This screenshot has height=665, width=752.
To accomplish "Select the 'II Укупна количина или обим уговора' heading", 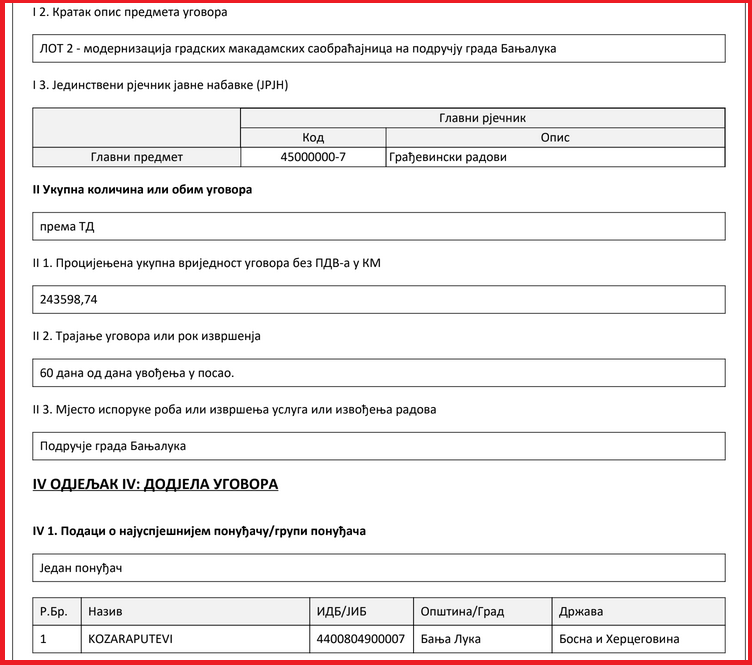I will (x=142, y=190).
